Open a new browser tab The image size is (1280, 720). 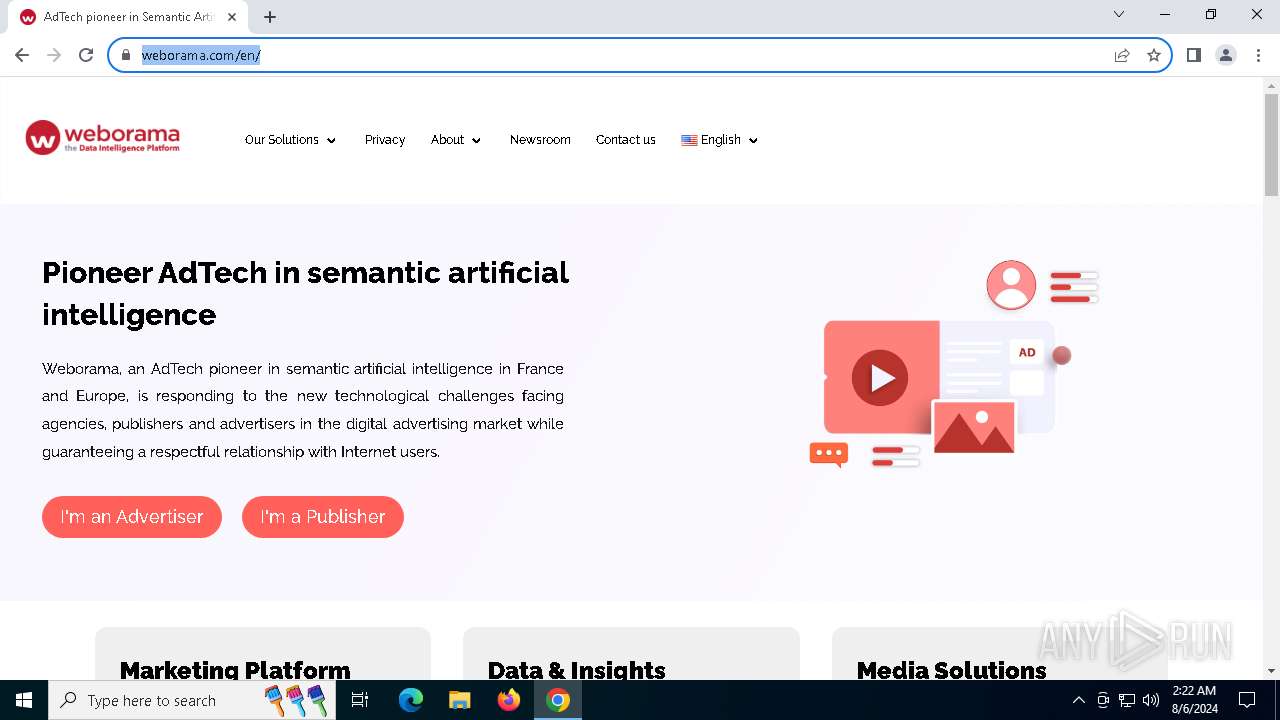tap(270, 17)
